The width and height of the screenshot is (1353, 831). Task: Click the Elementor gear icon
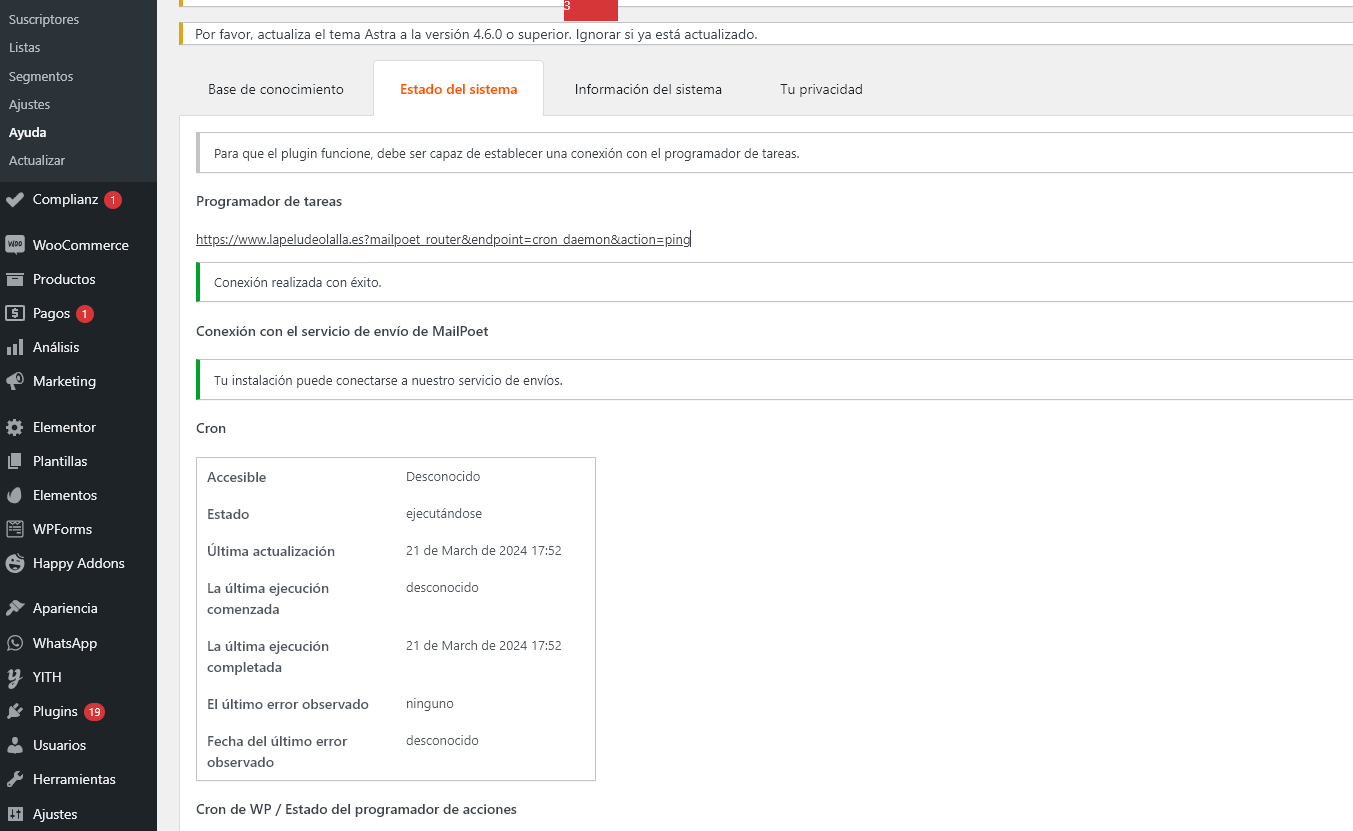click(15, 427)
